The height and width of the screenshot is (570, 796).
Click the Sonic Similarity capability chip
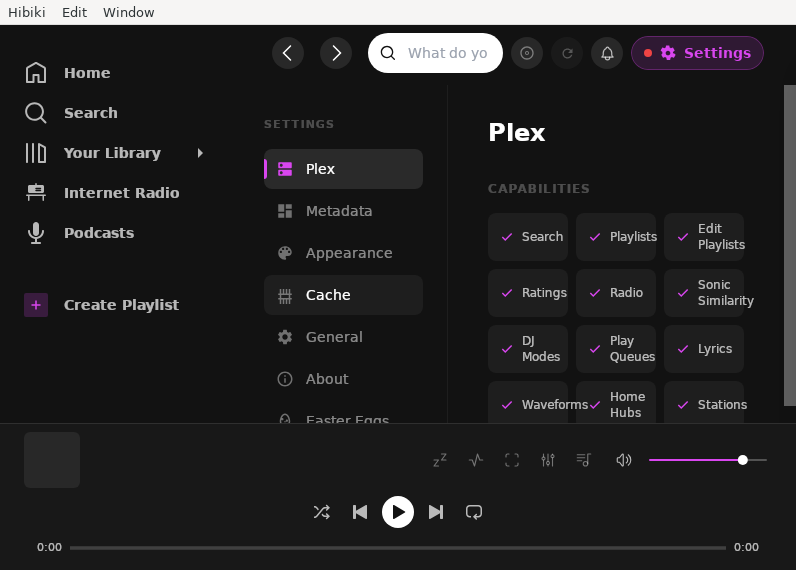[704, 293]
